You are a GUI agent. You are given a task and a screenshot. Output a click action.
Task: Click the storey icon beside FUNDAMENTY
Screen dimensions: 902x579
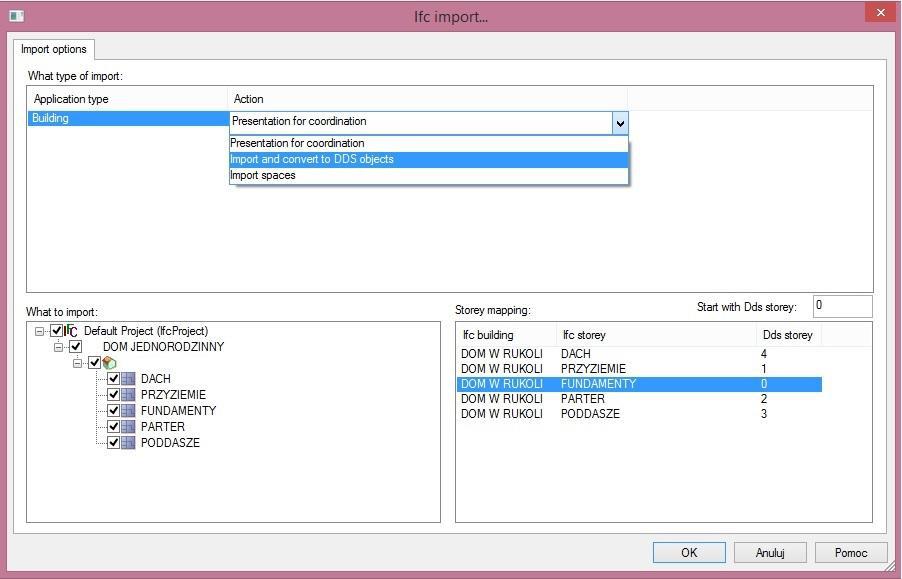click(128, 411)
